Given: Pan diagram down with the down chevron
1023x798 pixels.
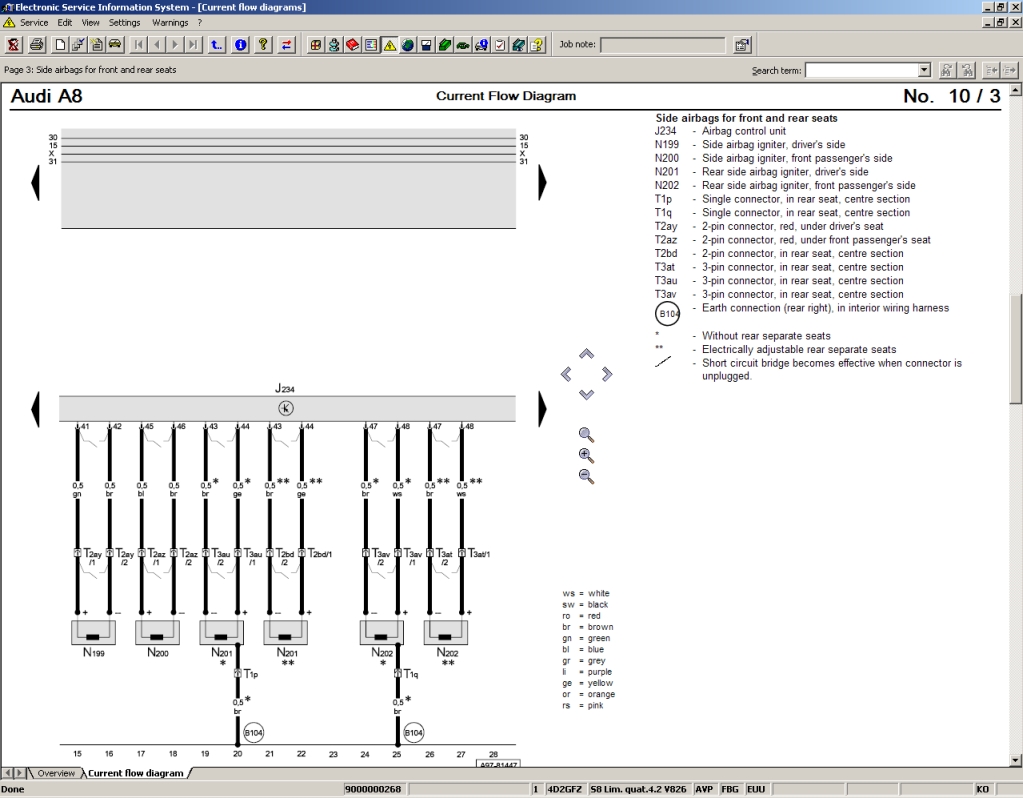Looking at the screenshot, I should [587, 394].
